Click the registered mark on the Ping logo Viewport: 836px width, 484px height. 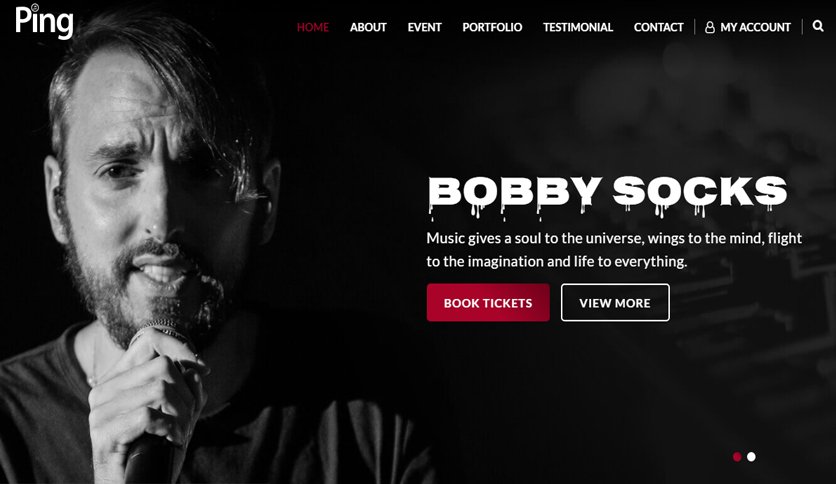click(x=35, y=7)
